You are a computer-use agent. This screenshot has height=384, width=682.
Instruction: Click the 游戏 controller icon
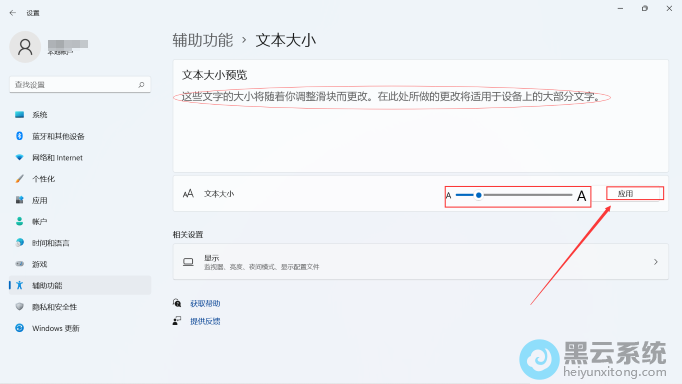(x=20, y=264)
